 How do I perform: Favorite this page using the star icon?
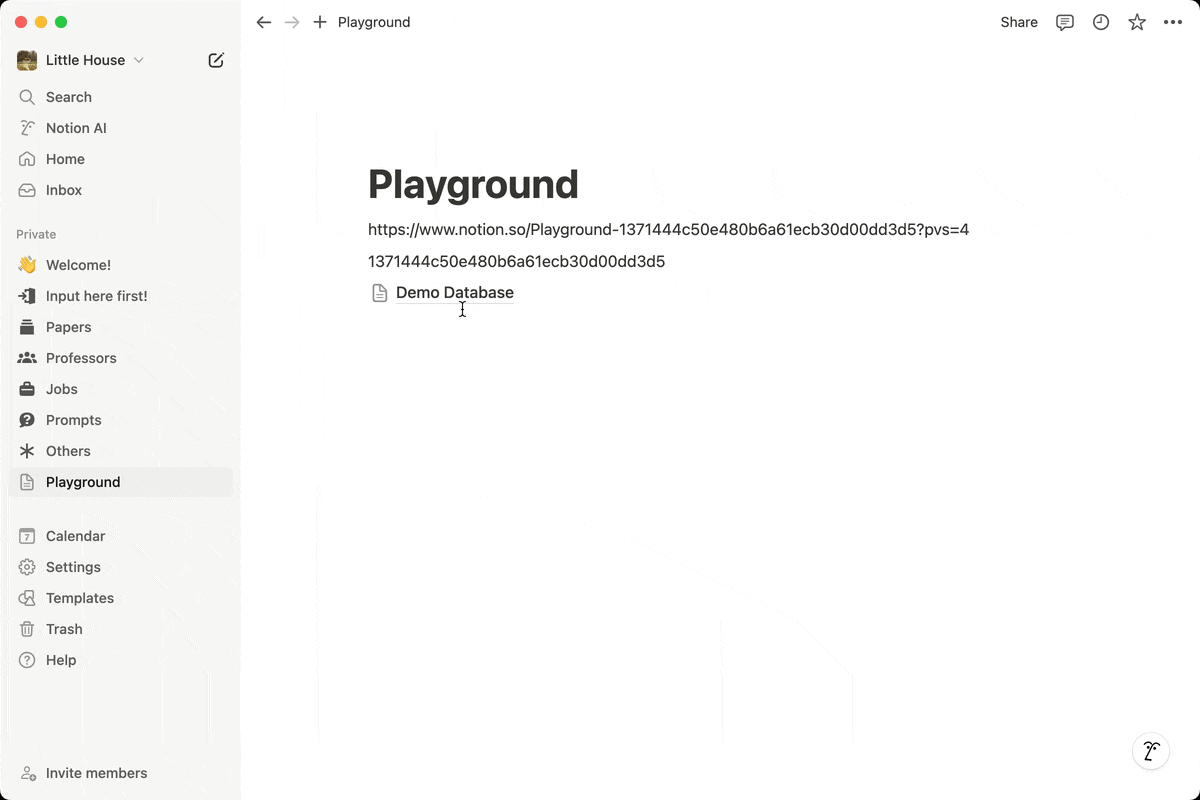(x=1136, y=22)
